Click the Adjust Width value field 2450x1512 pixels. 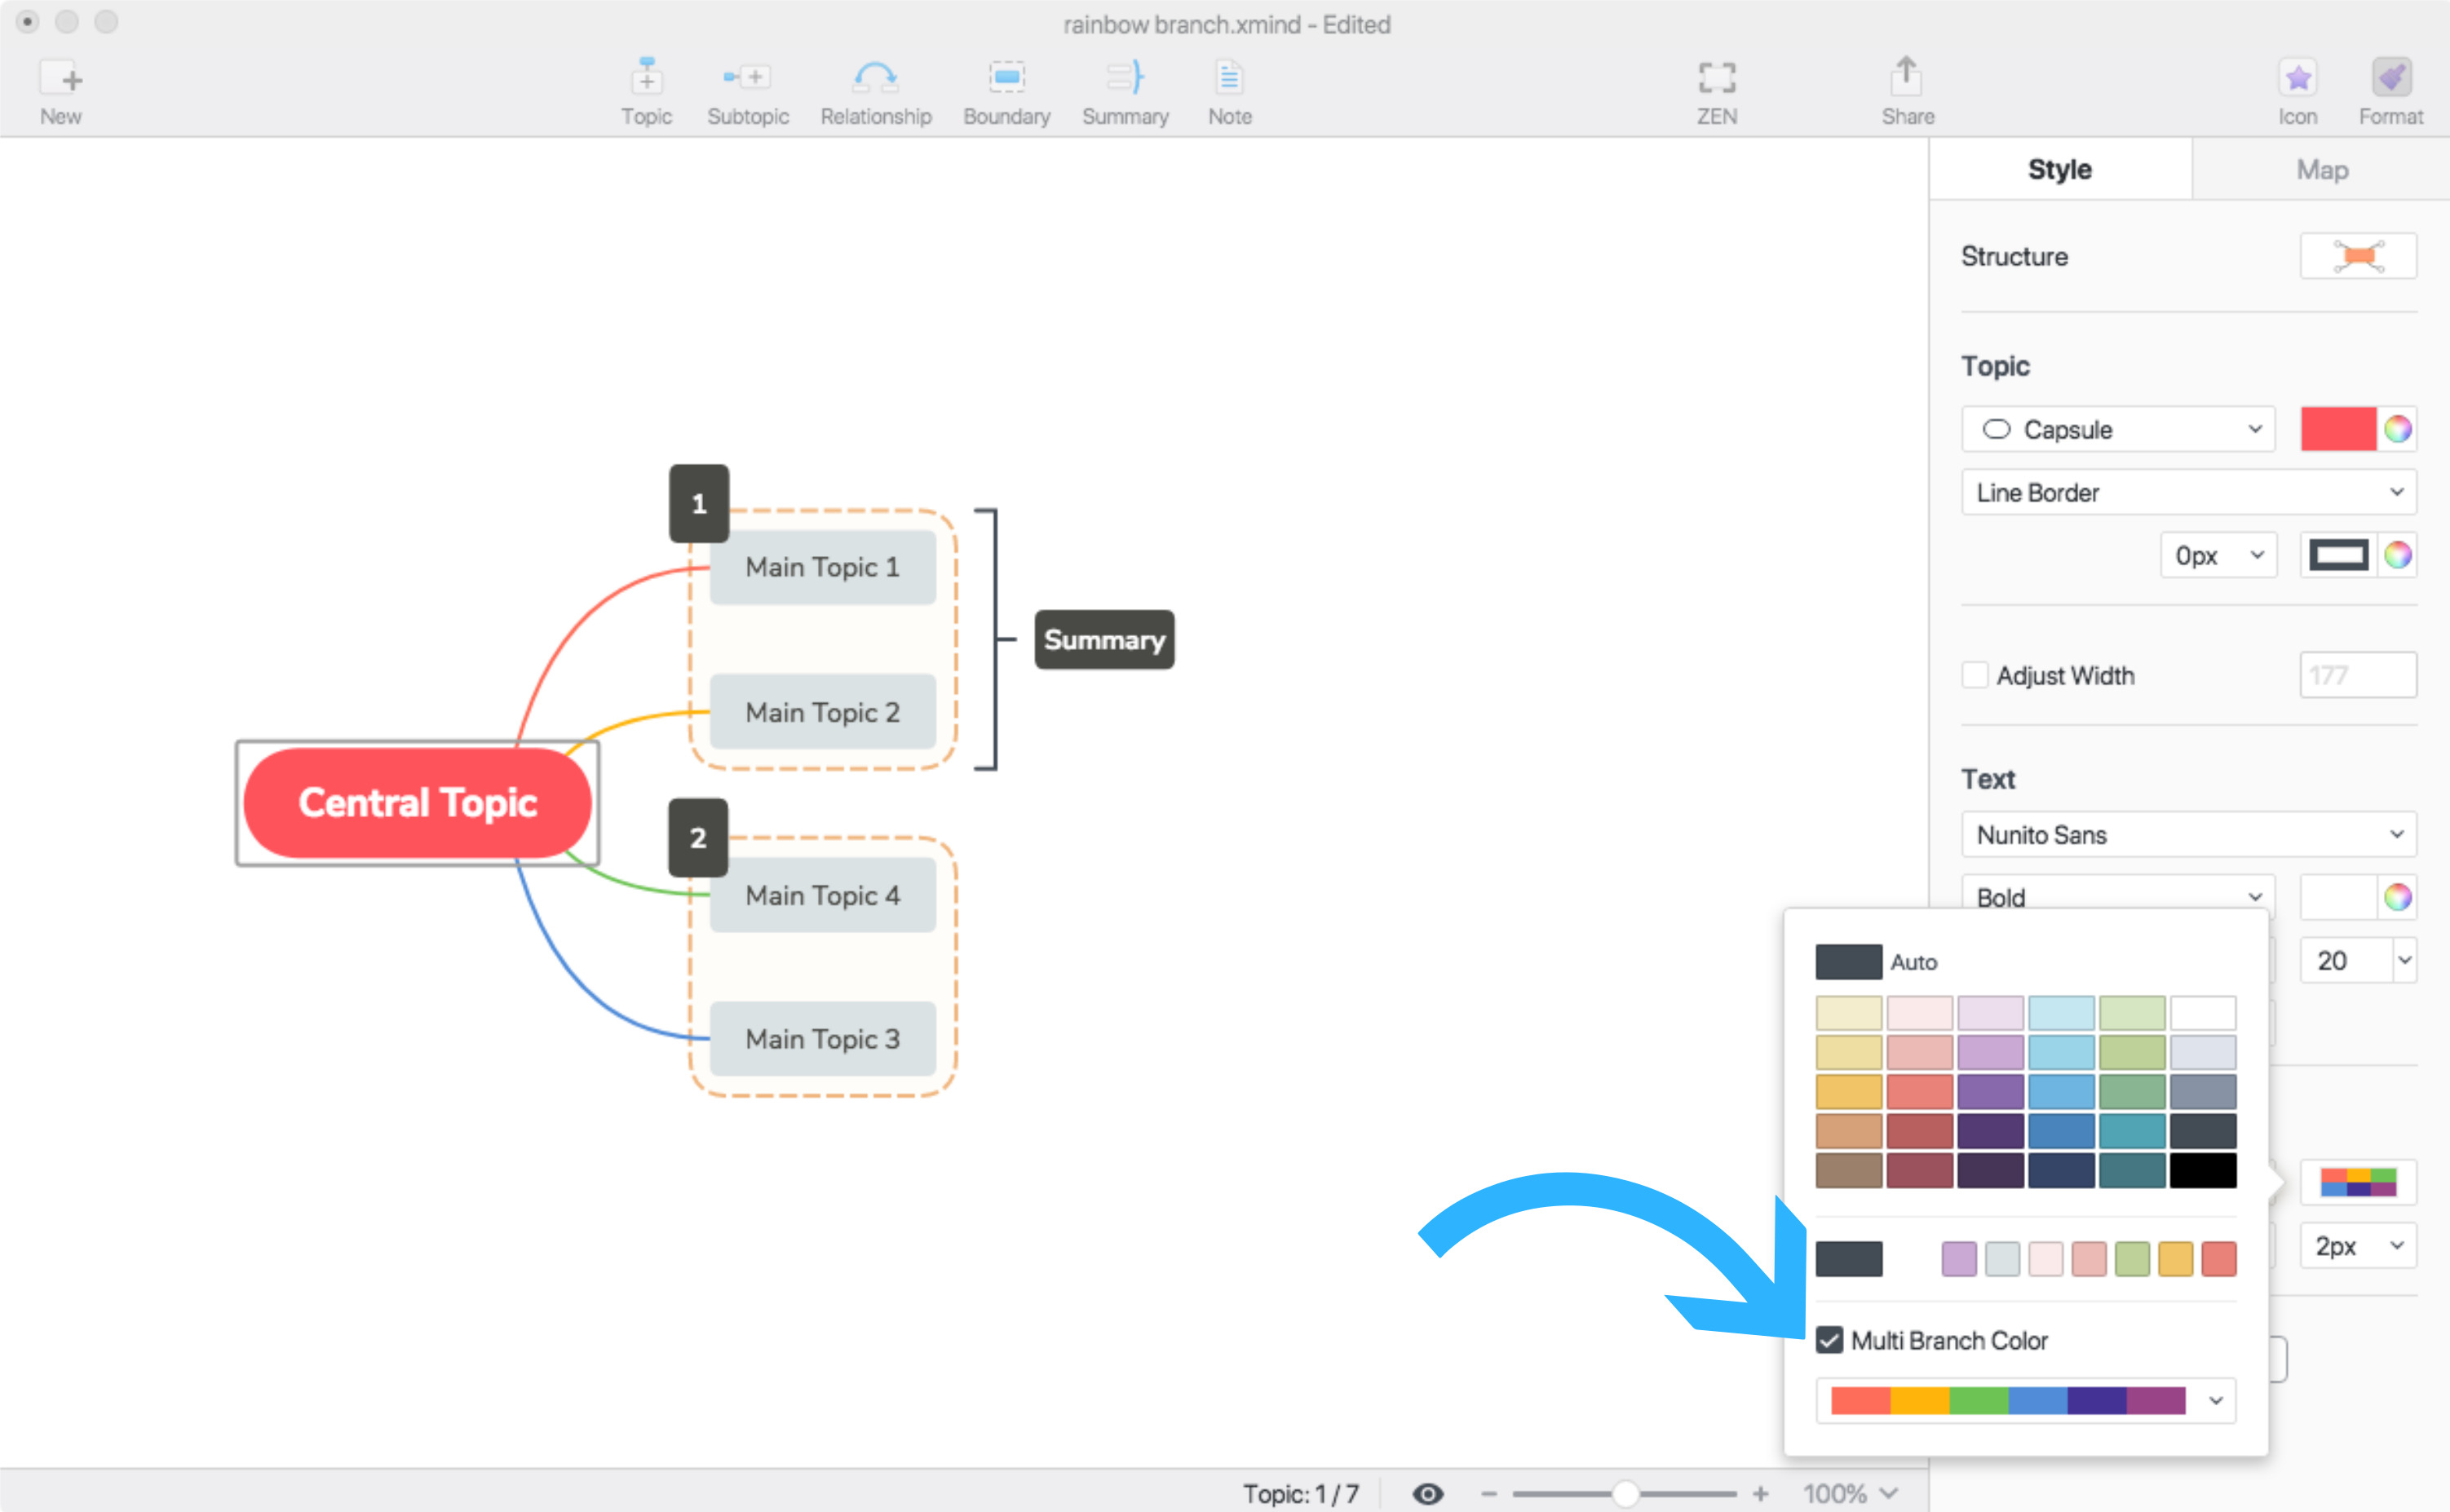click(2358, 675)
